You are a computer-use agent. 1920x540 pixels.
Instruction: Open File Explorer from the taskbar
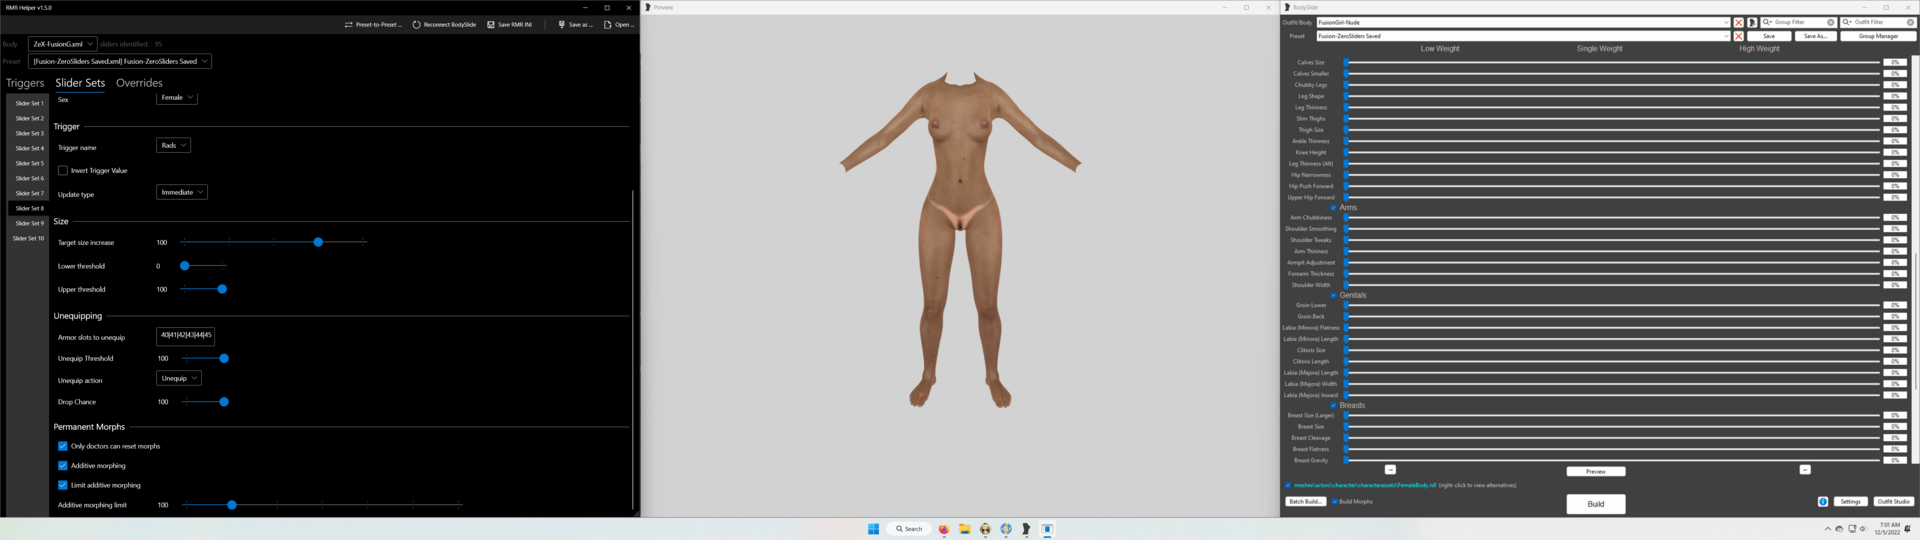coord(964,529)
